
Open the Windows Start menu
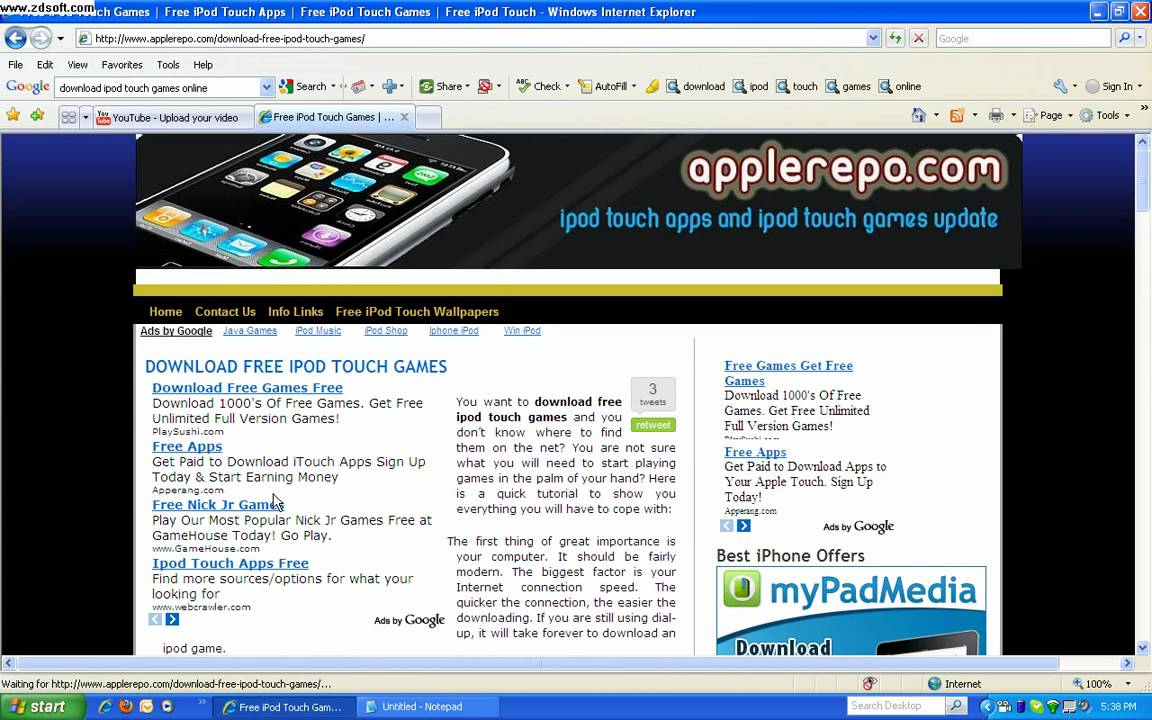coord(43,707)
